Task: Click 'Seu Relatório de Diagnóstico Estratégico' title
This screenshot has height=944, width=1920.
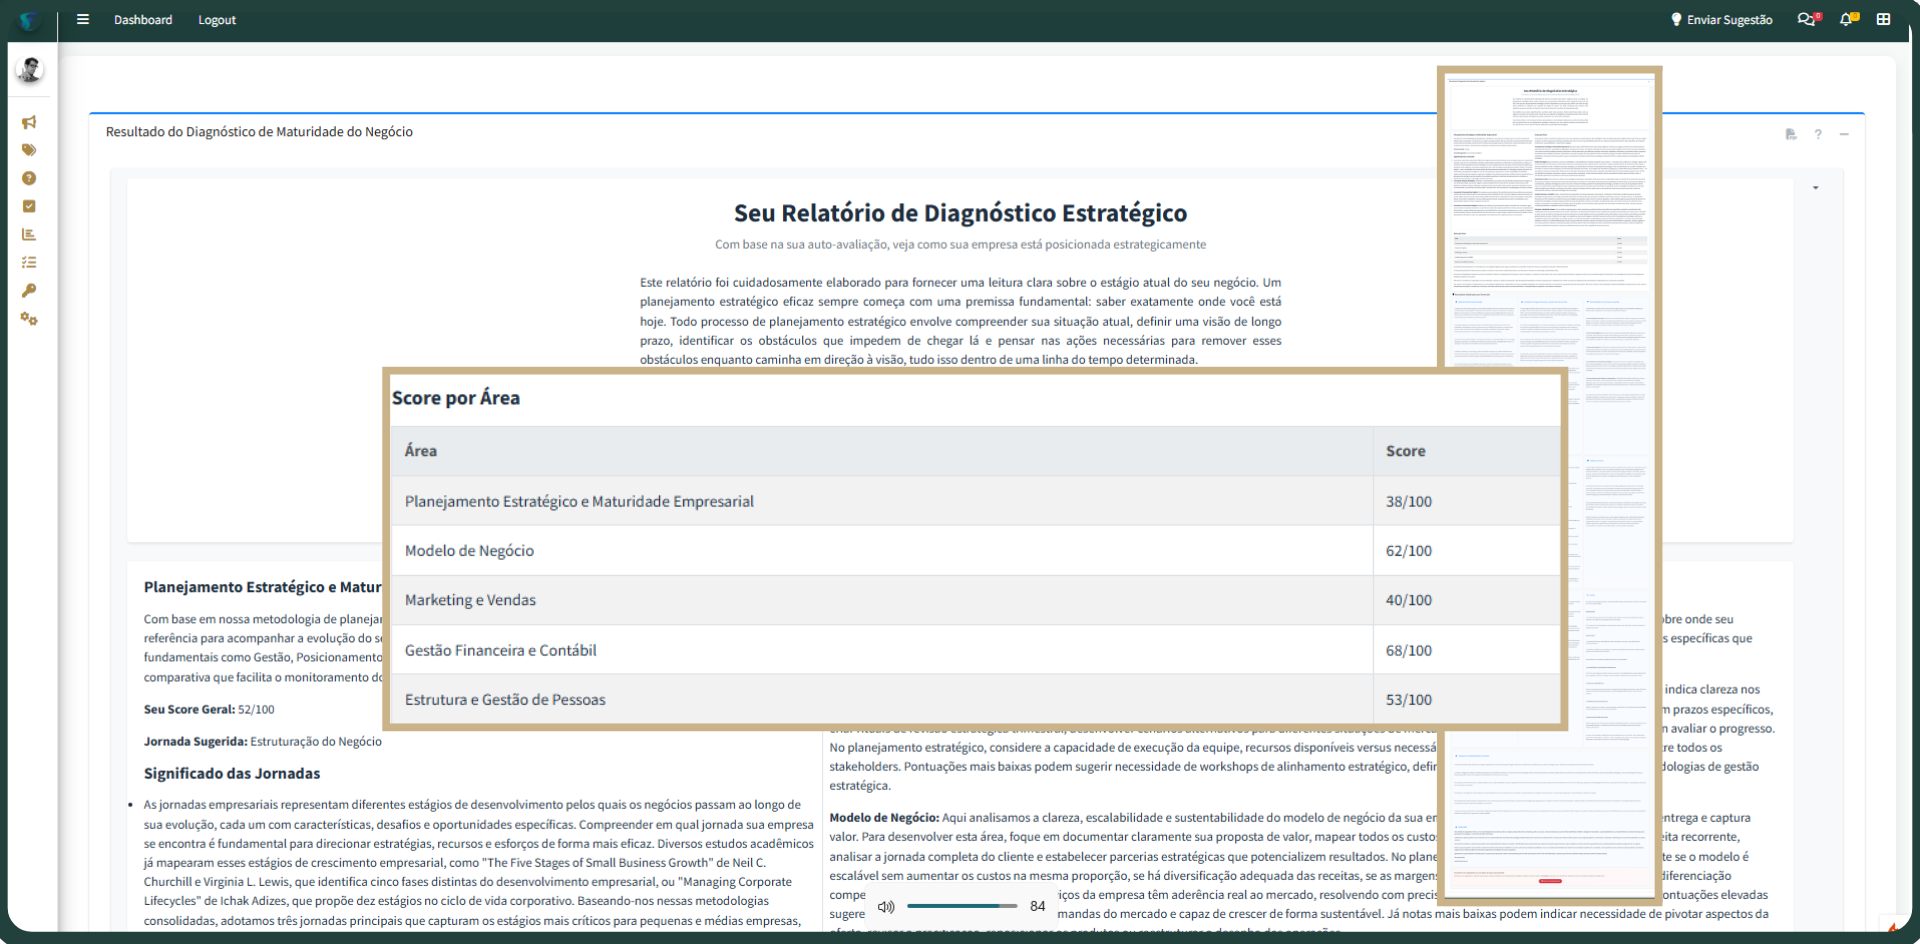Action: click(960, 213)
